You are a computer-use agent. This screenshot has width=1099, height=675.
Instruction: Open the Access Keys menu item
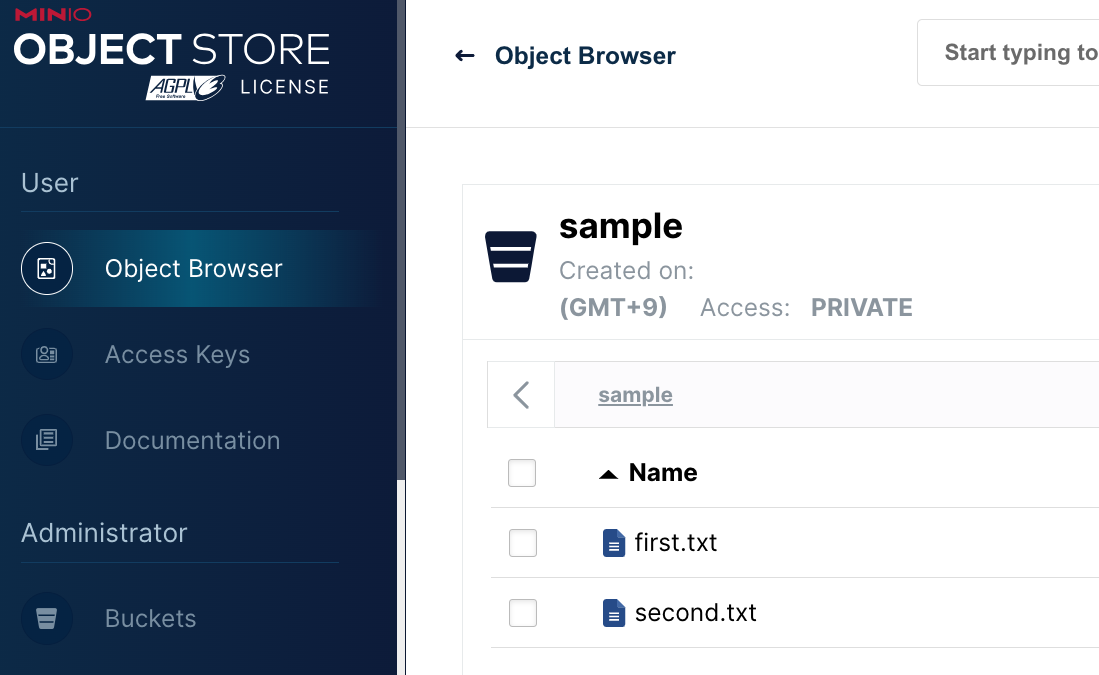tap(177, 355)
